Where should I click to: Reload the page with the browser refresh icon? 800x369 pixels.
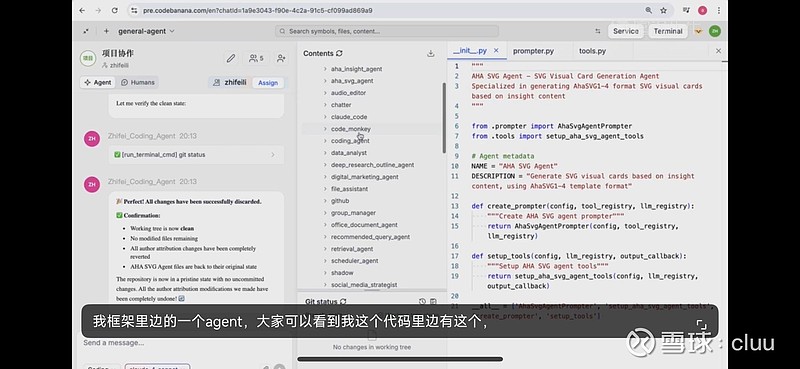[114, 10]
